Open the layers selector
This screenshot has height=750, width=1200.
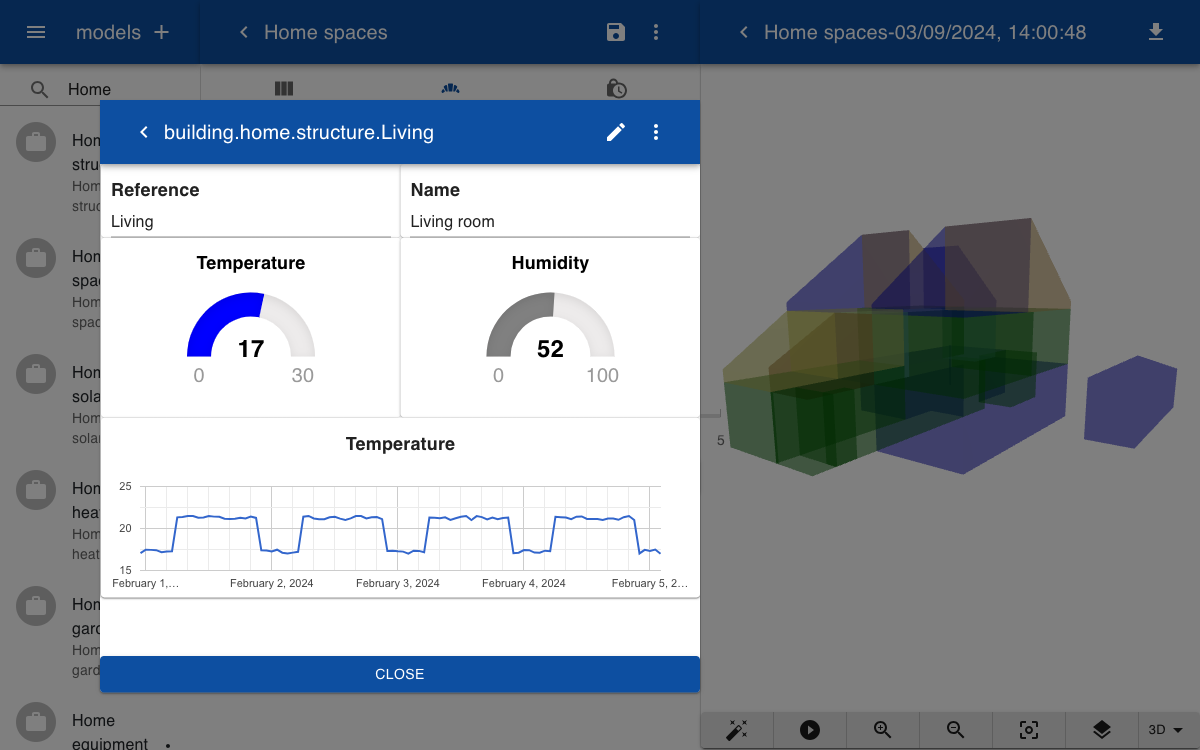tap(1101, 730)
